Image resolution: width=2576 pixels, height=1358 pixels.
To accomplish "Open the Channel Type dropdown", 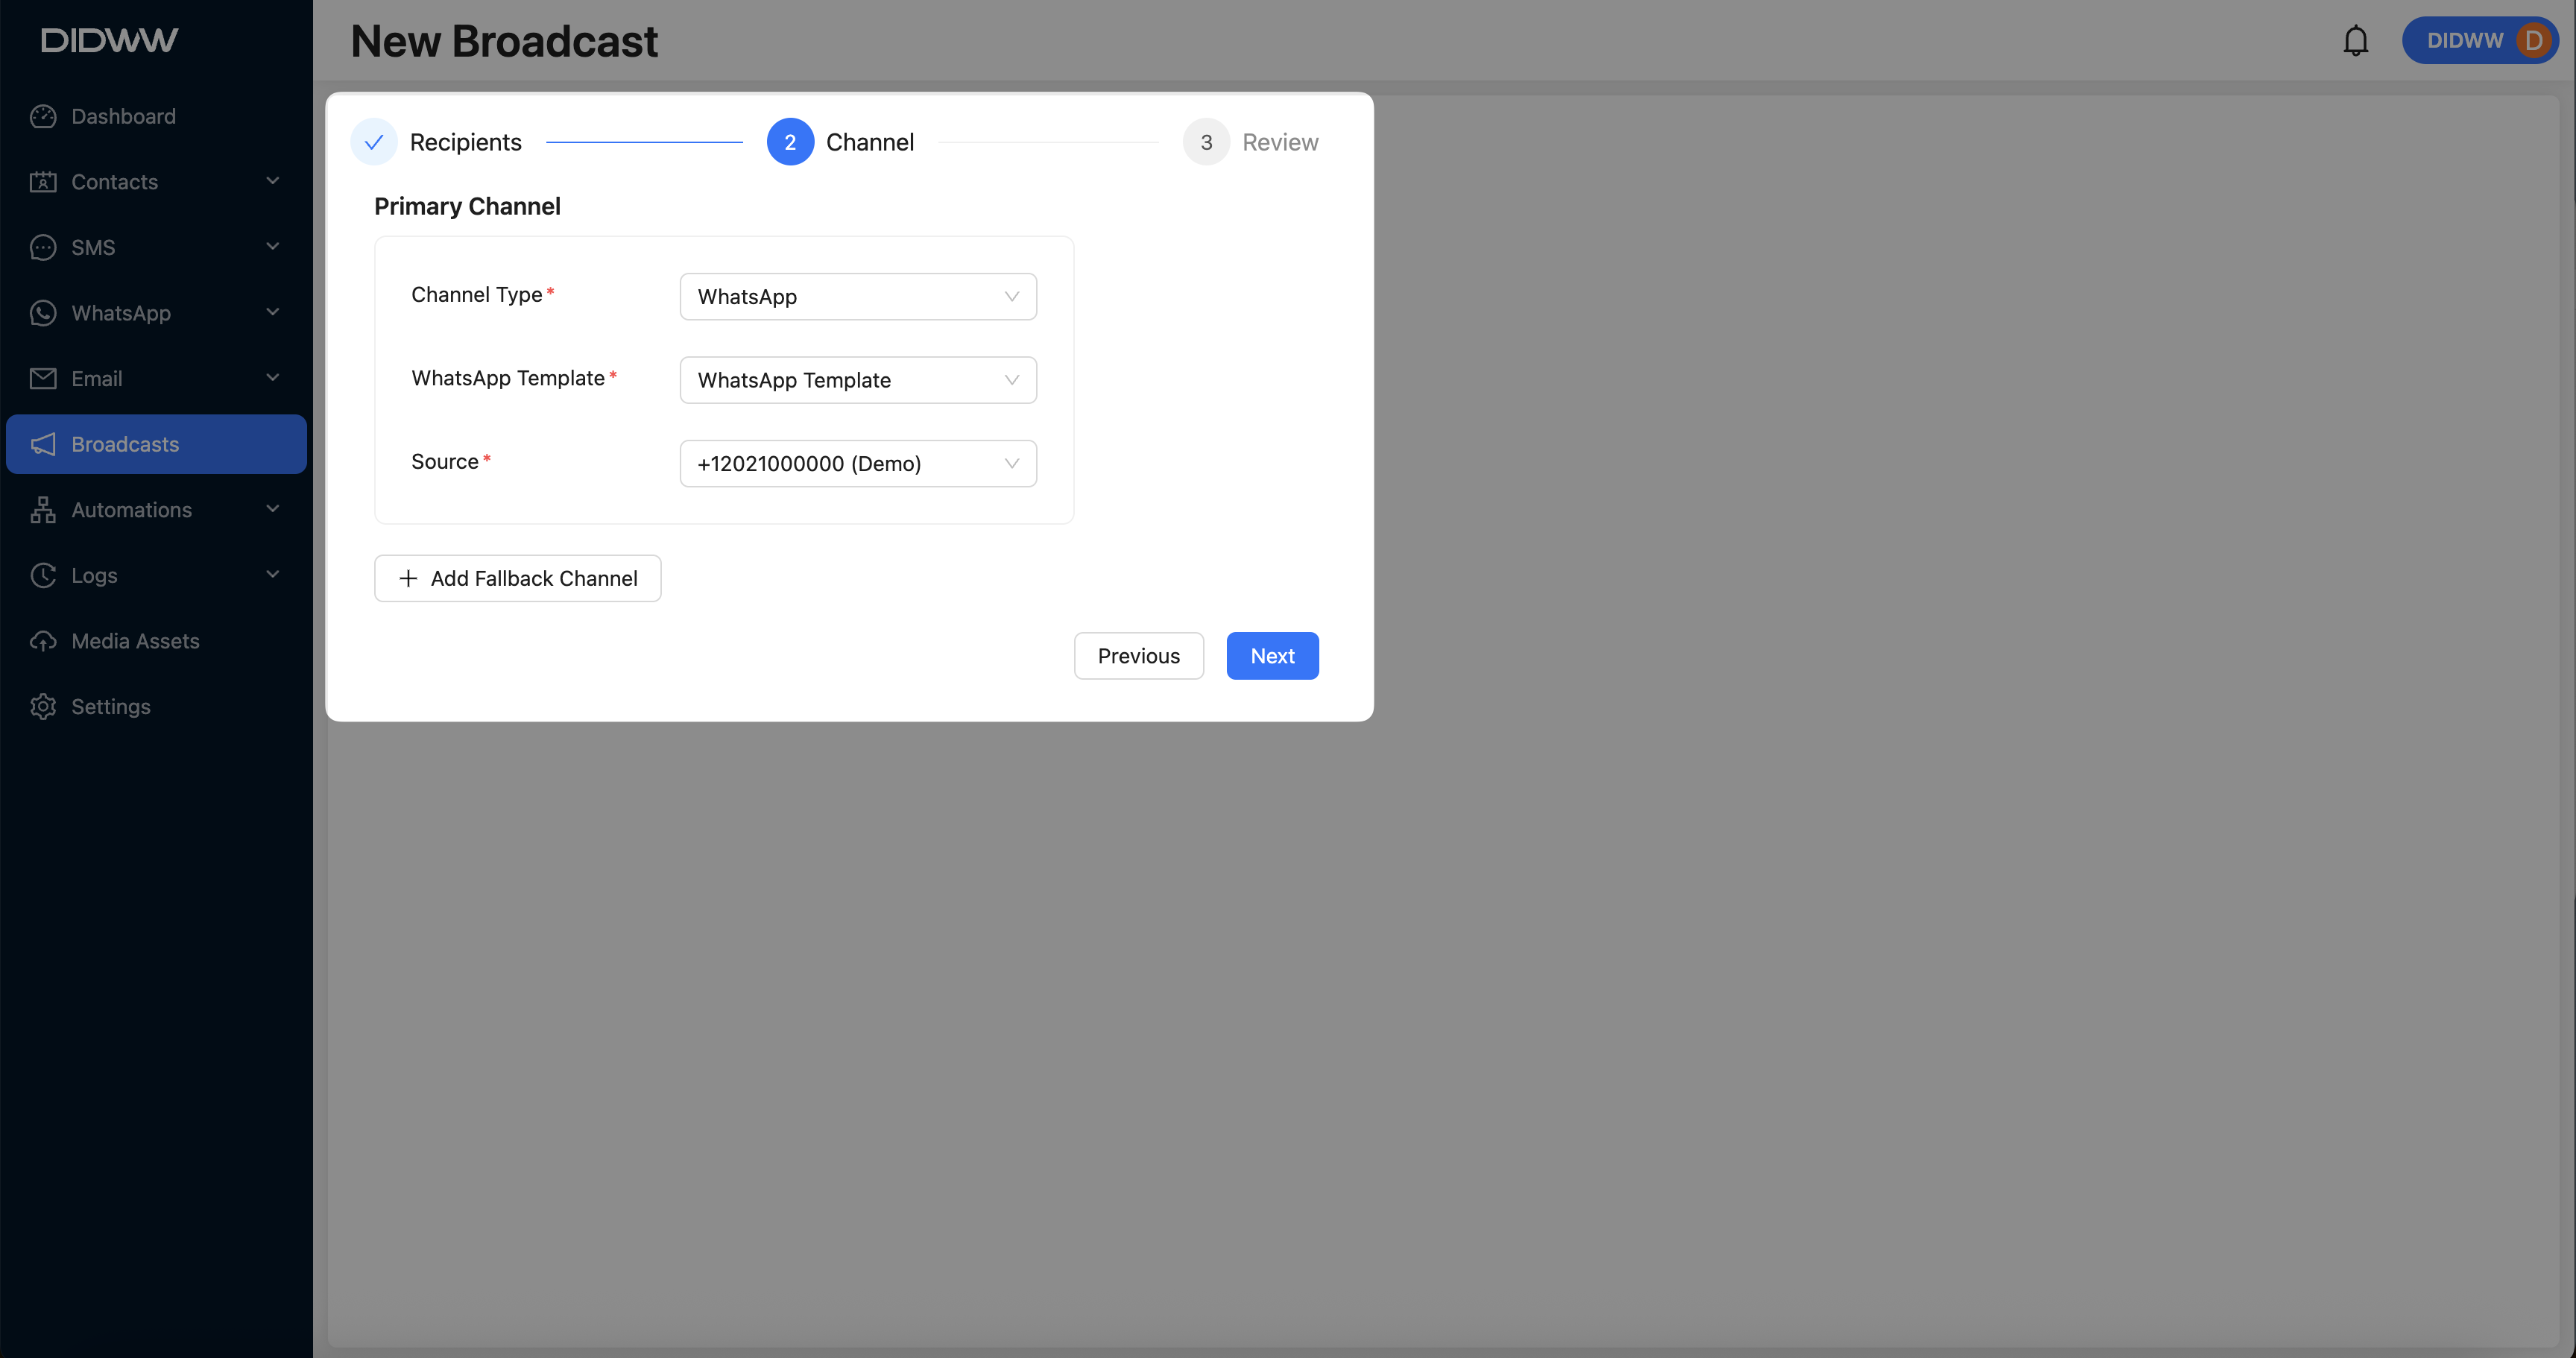I will point(857,297).
